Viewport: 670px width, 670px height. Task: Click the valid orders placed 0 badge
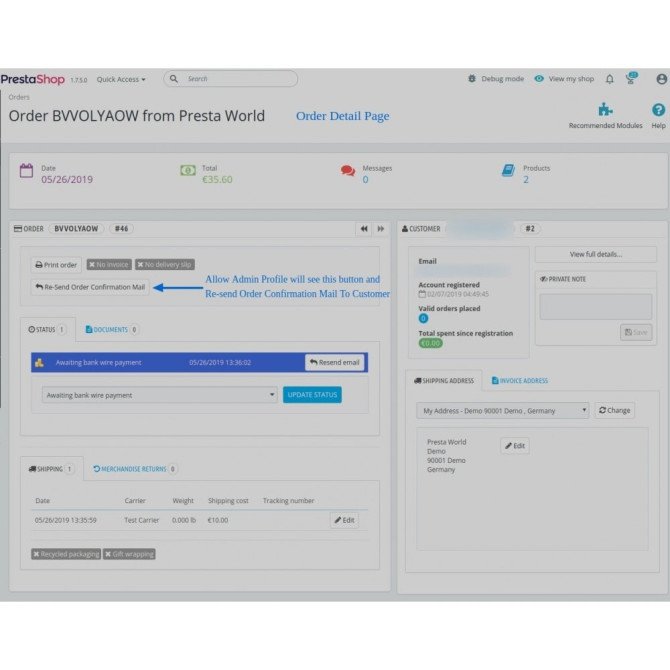point(423,318)
